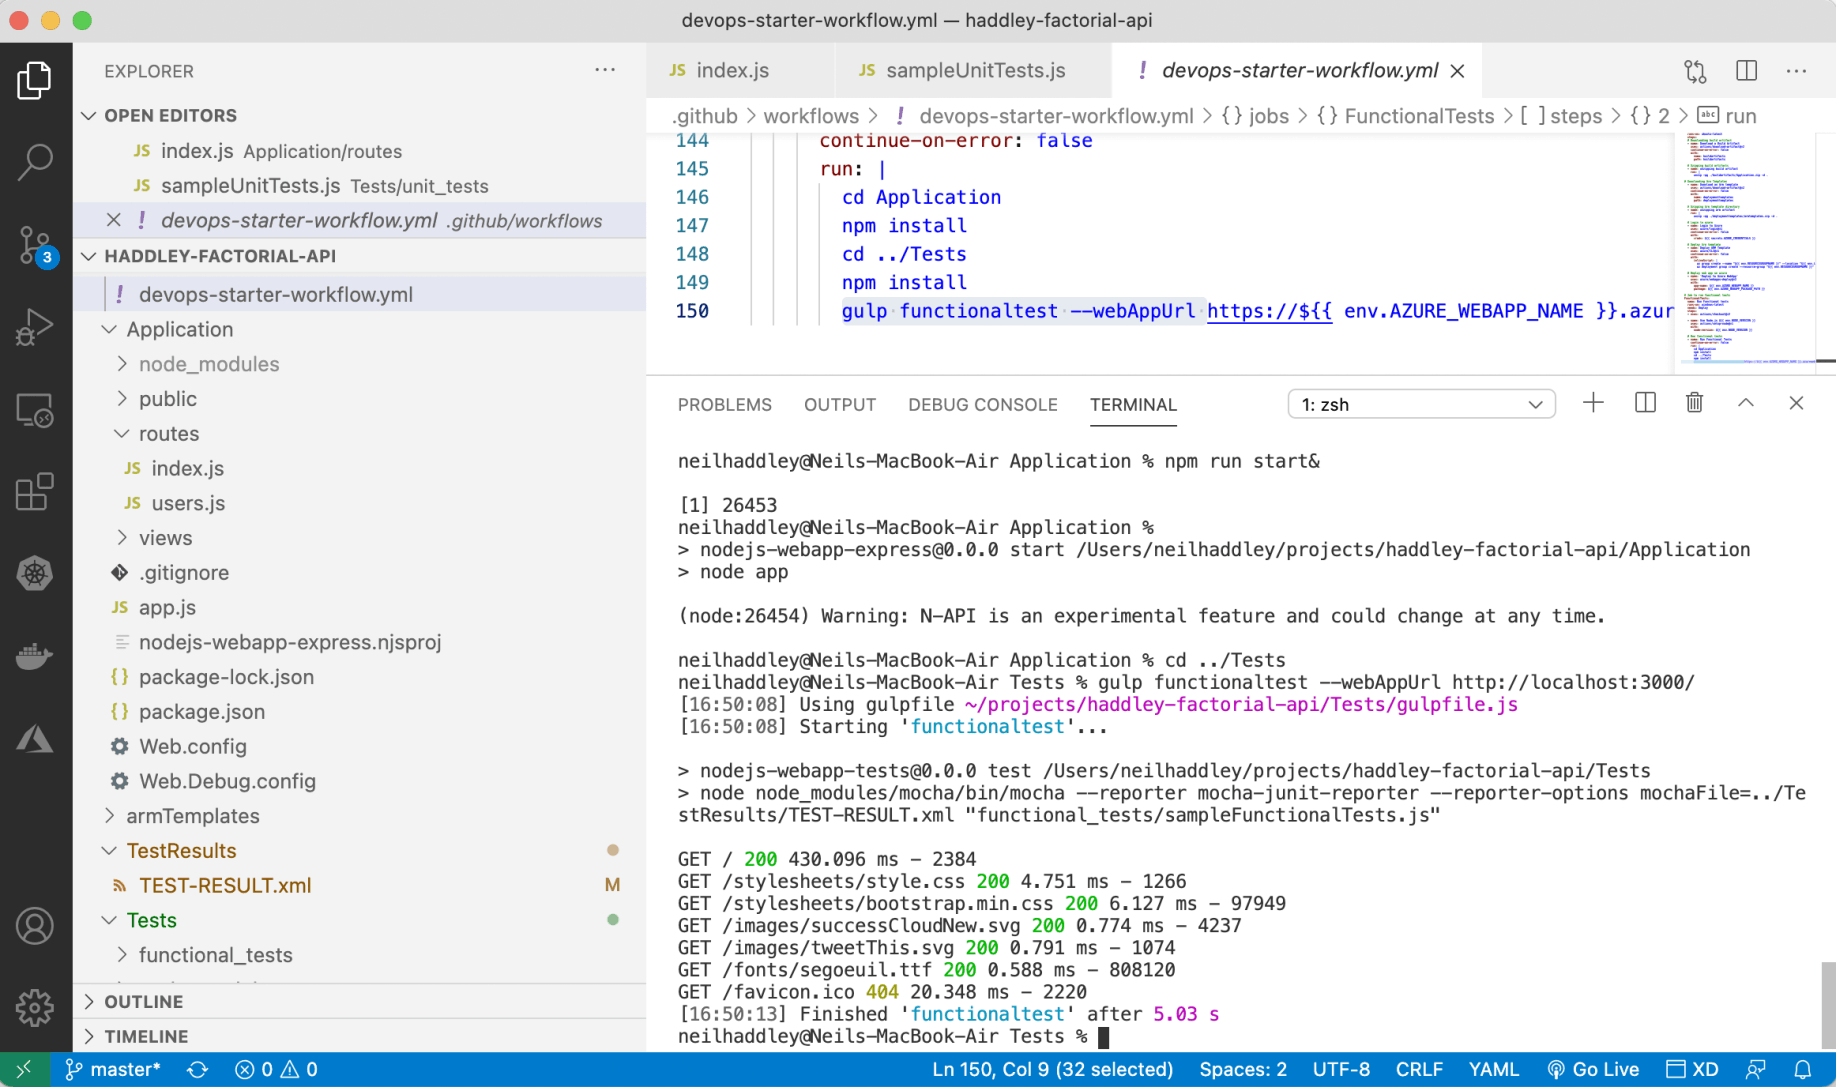This screenshot has height=1087, width=1836.
Task: Split the terminal panel
Action: [1645, 403]
